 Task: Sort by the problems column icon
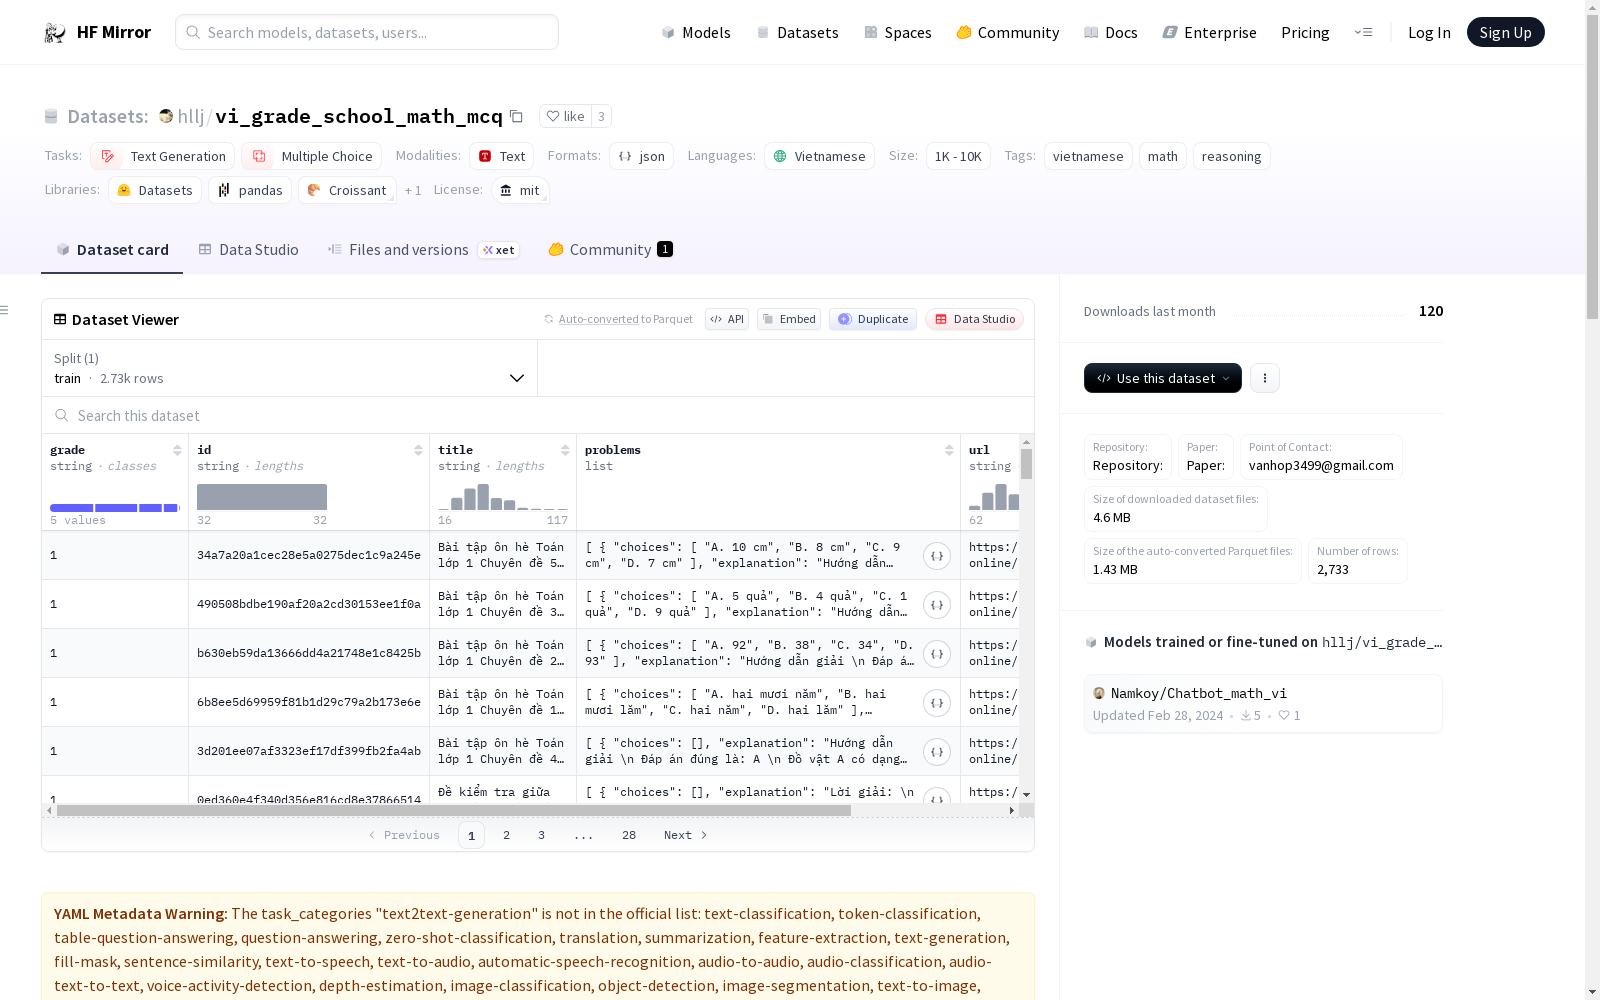[x=949, y=450]
